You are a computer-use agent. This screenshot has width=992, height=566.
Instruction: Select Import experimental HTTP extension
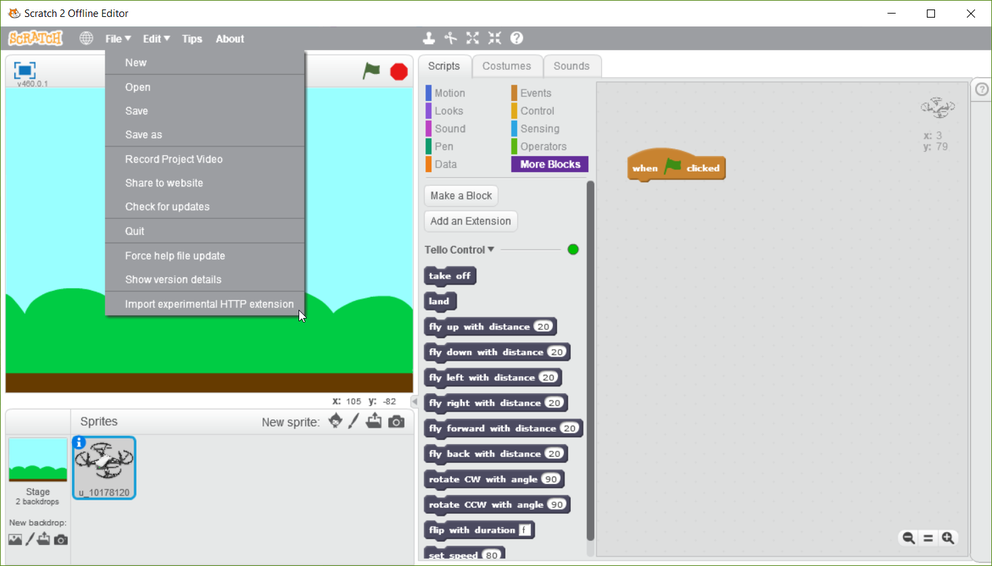coord(205,304)
